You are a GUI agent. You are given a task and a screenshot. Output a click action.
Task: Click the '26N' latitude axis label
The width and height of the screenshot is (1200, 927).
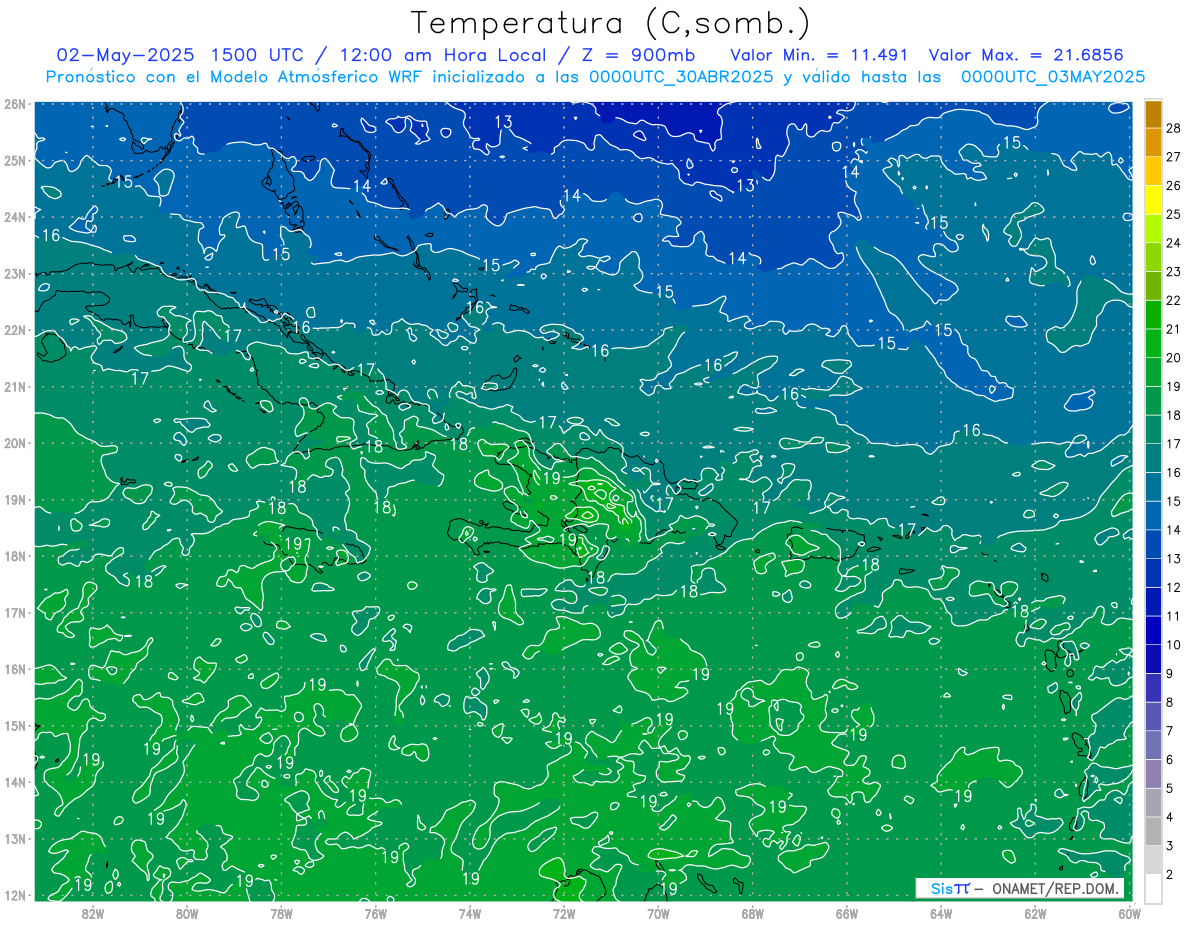(x=13, y=104)
